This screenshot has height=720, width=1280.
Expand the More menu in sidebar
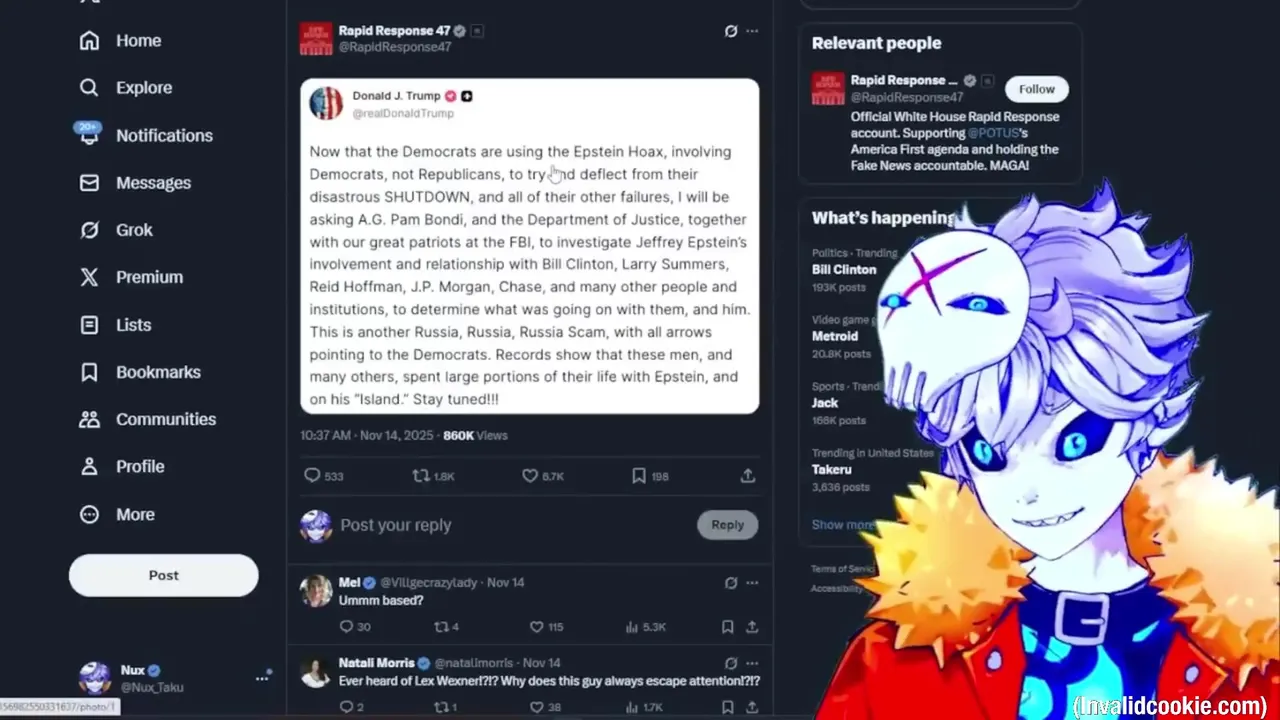[117, 514]
